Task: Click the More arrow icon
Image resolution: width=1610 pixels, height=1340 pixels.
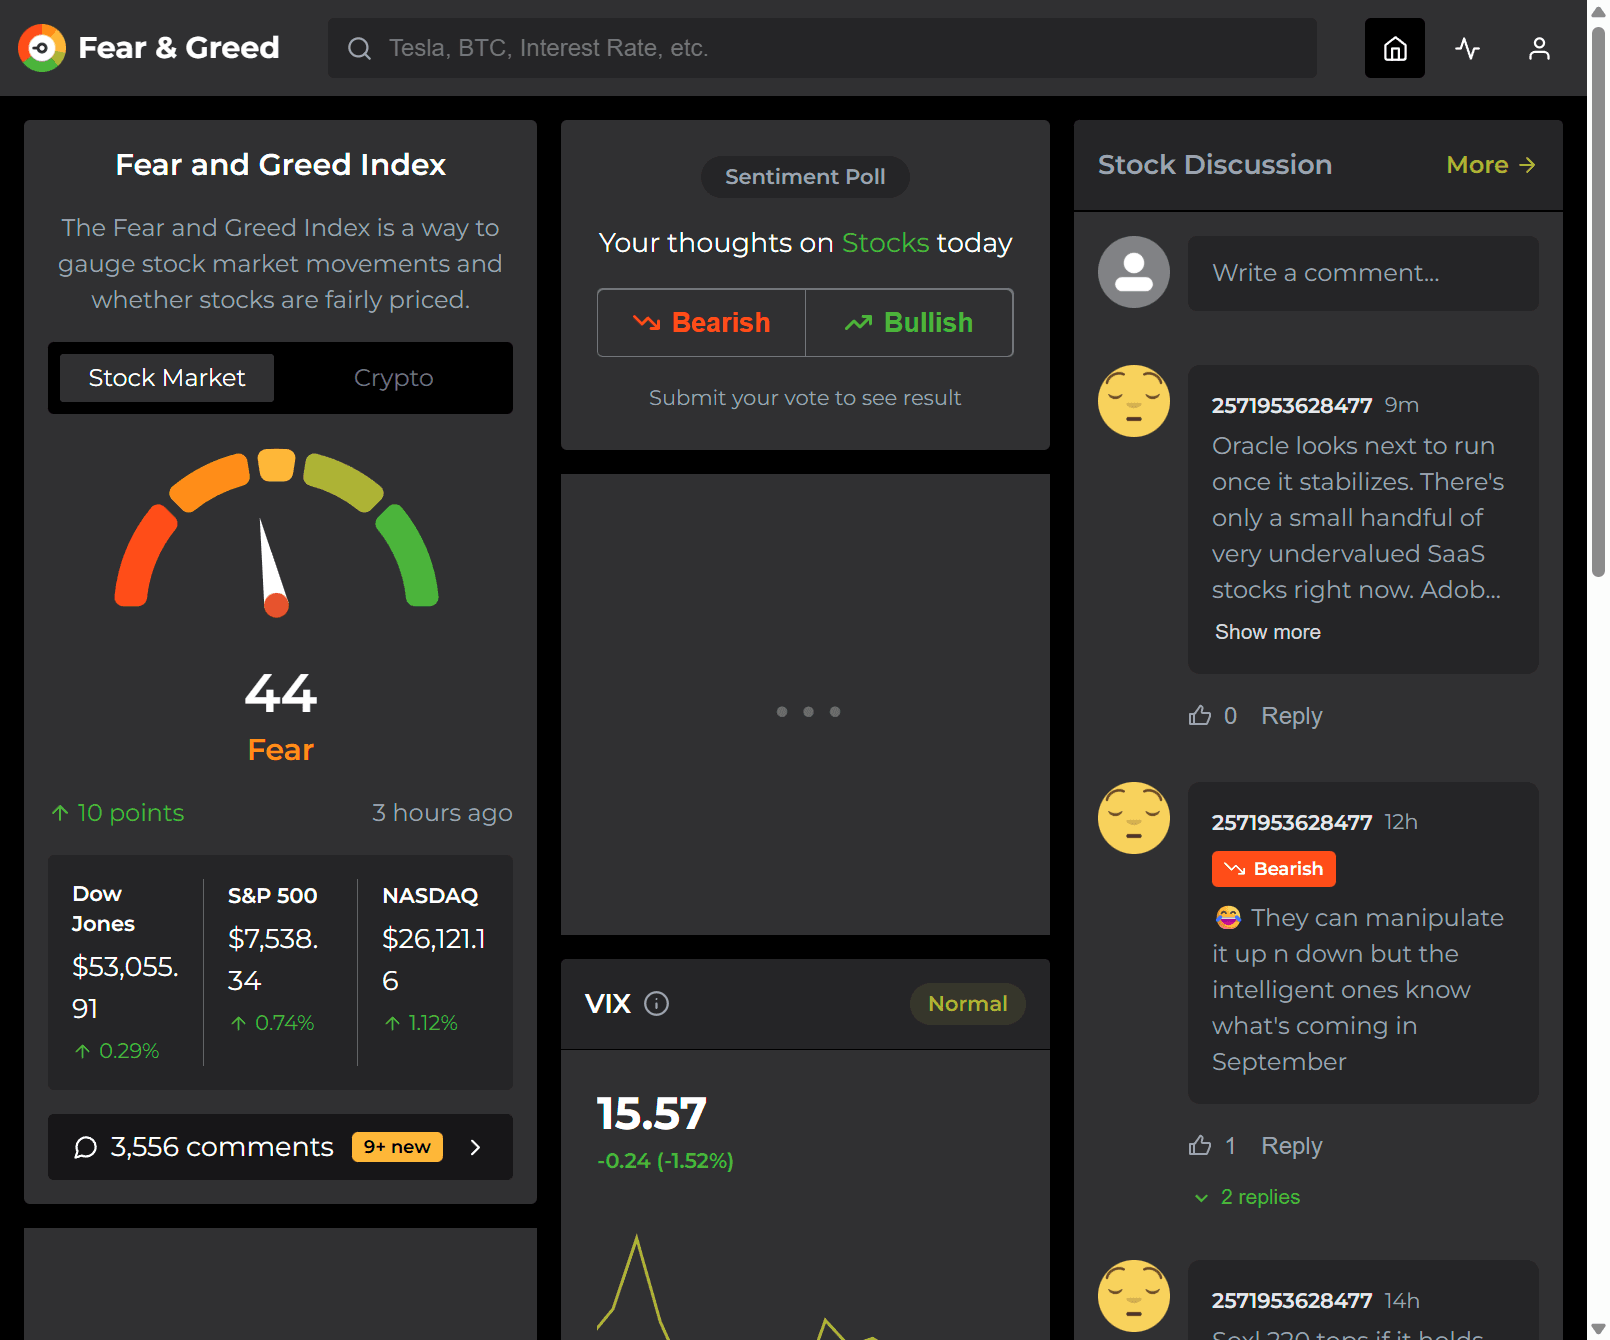Action: [x=1527, y=165]
